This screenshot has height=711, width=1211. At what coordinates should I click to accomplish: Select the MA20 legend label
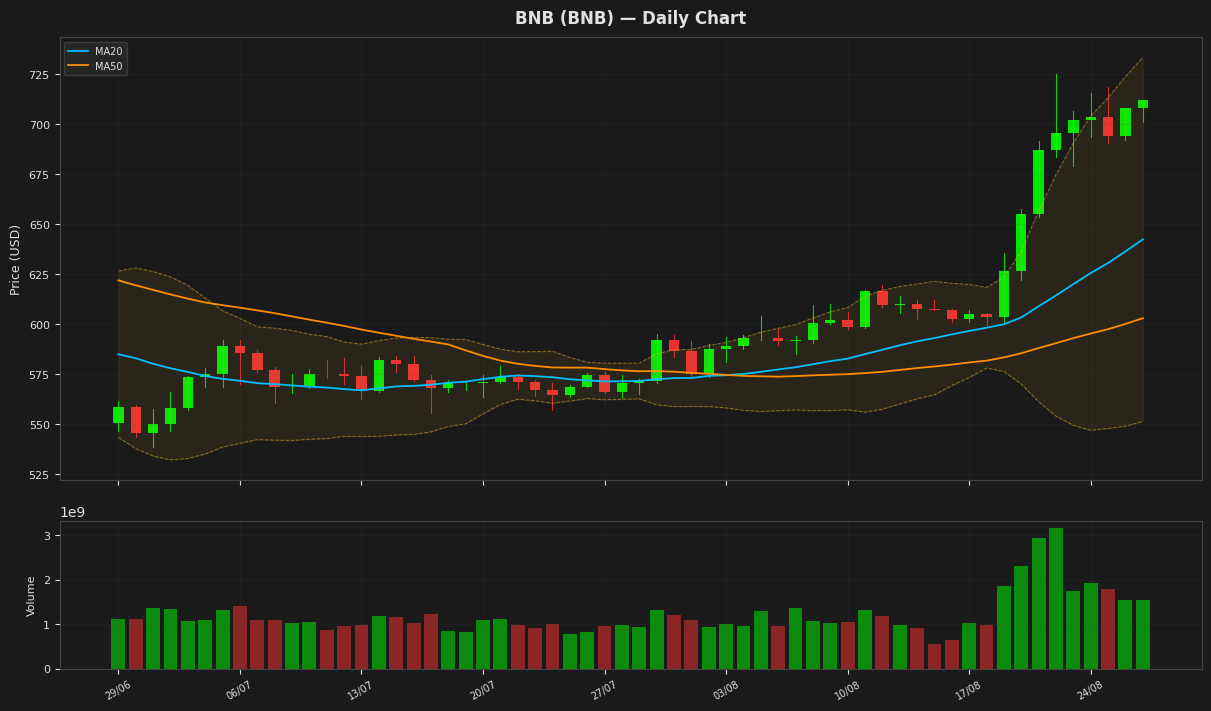(108, 52)
